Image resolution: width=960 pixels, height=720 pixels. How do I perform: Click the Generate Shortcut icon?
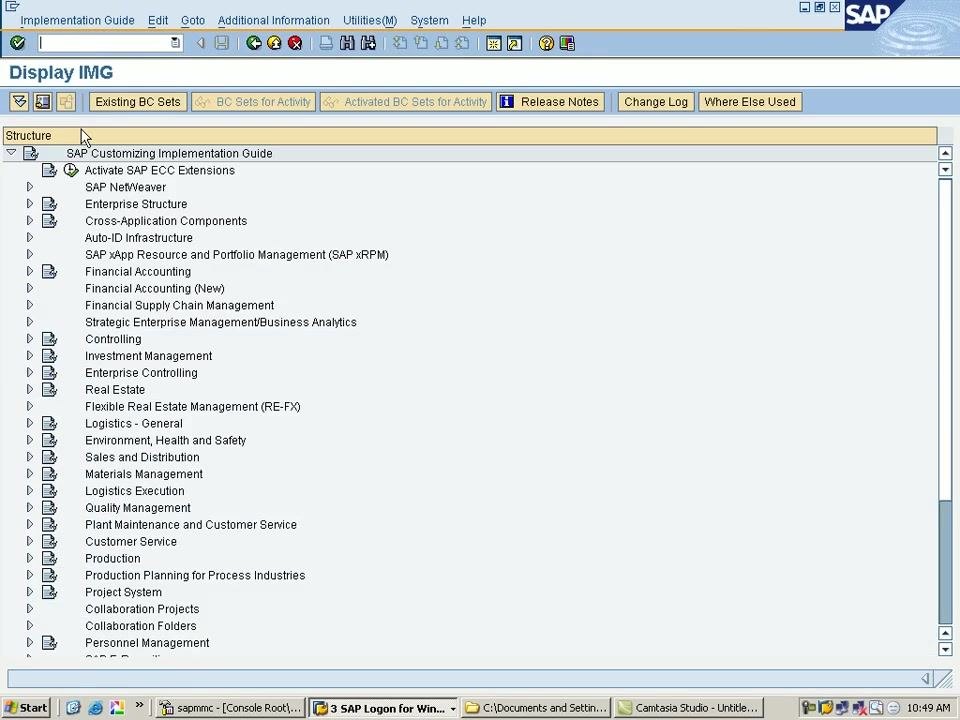514,43
